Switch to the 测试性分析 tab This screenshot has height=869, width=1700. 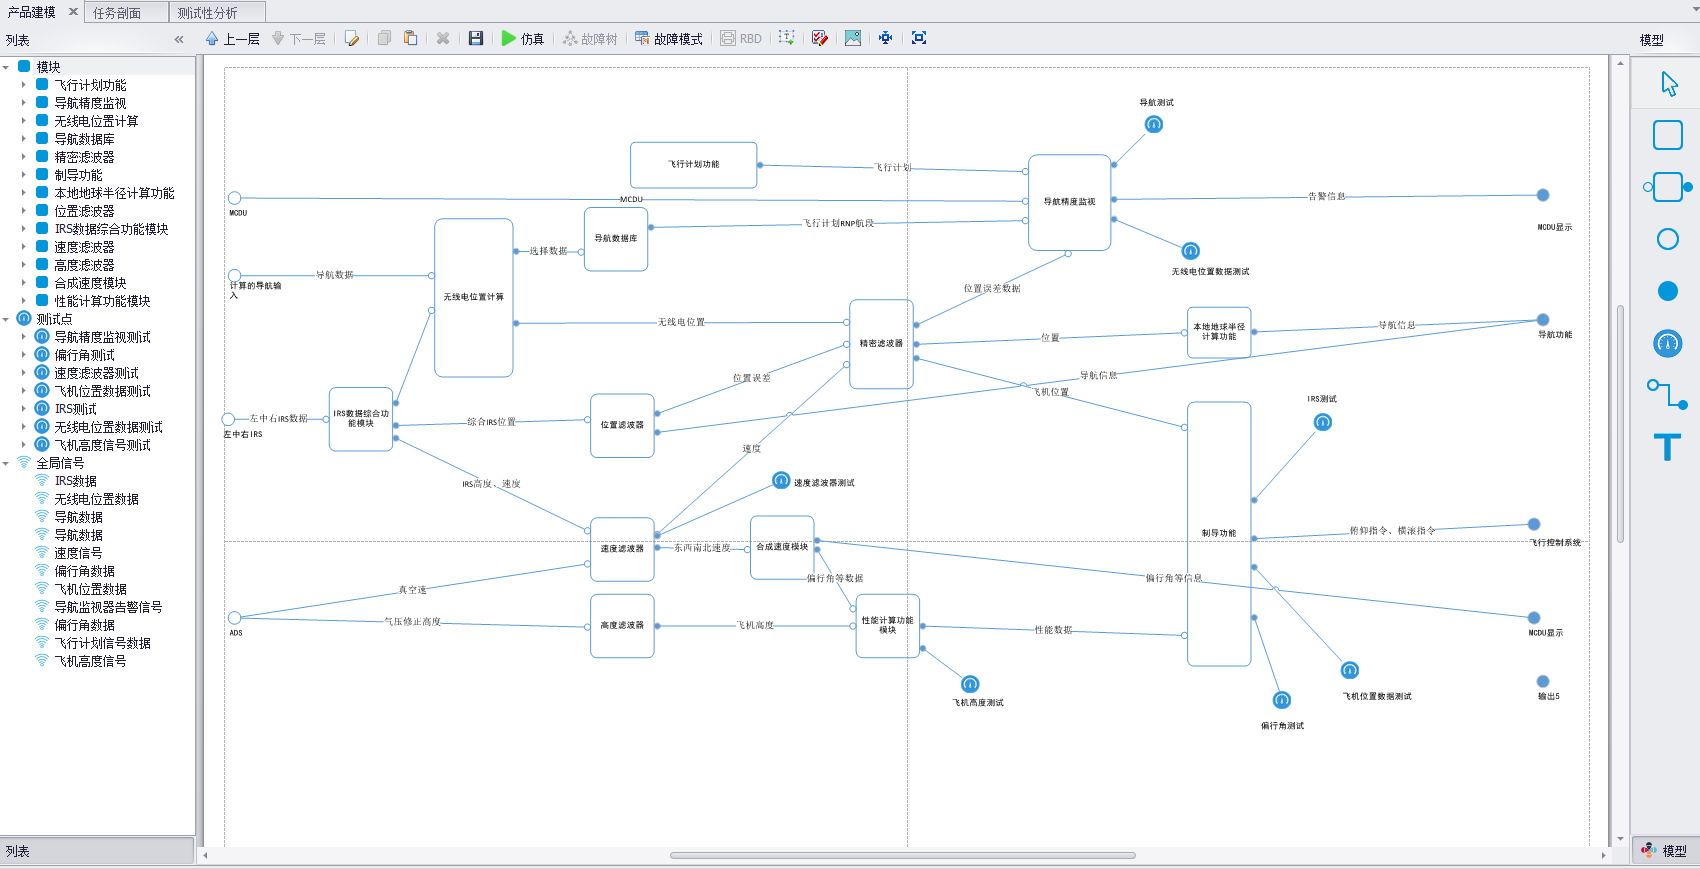pos(208,13)
